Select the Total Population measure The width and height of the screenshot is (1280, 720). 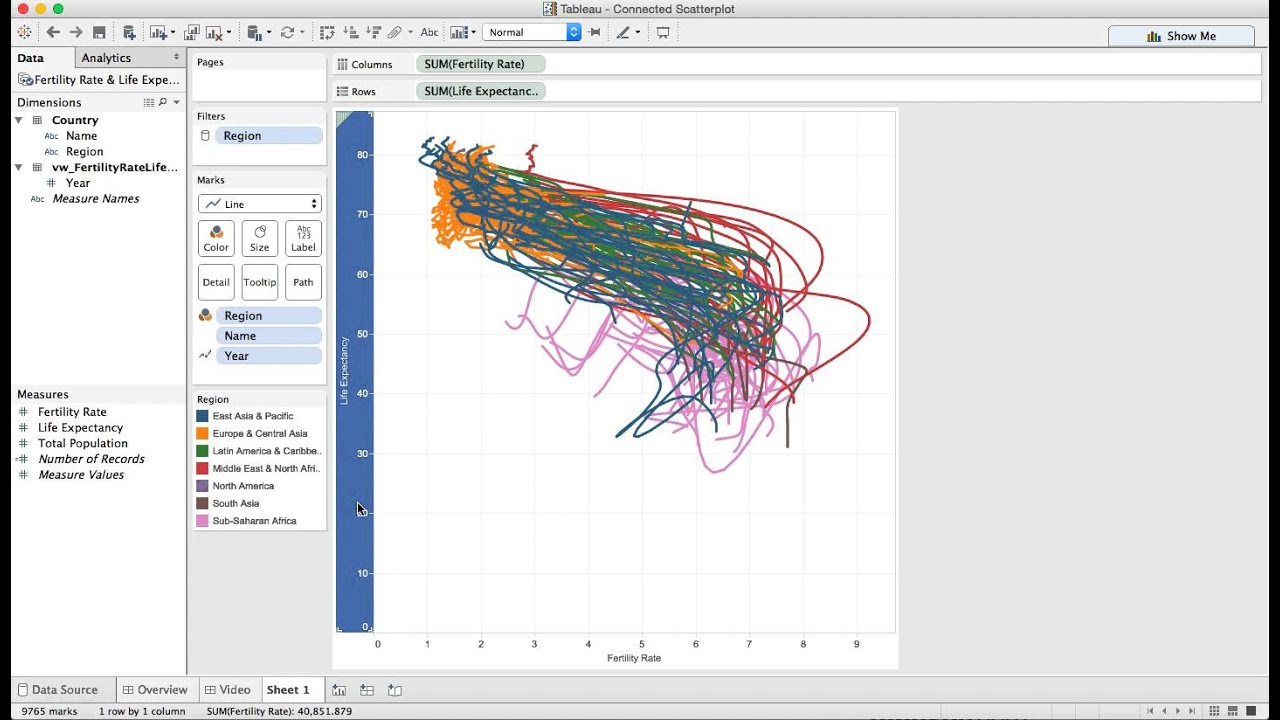tap(83, 444)
